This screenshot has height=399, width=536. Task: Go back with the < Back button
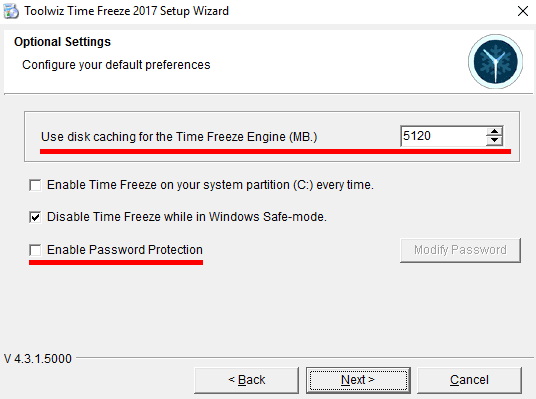coord(246,380)
